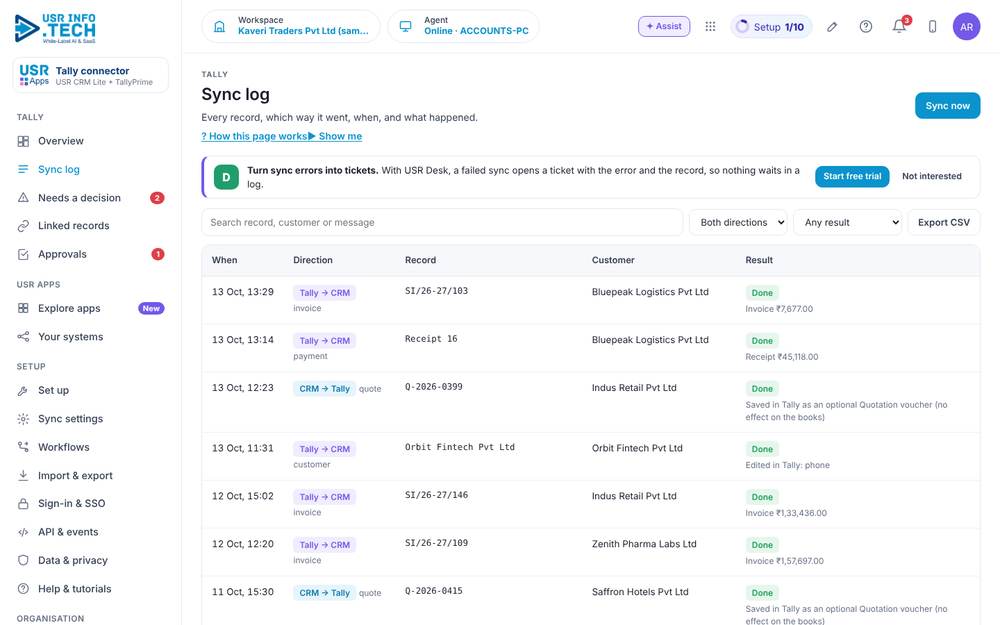Open Explore apps page

[x=91, y=309]
